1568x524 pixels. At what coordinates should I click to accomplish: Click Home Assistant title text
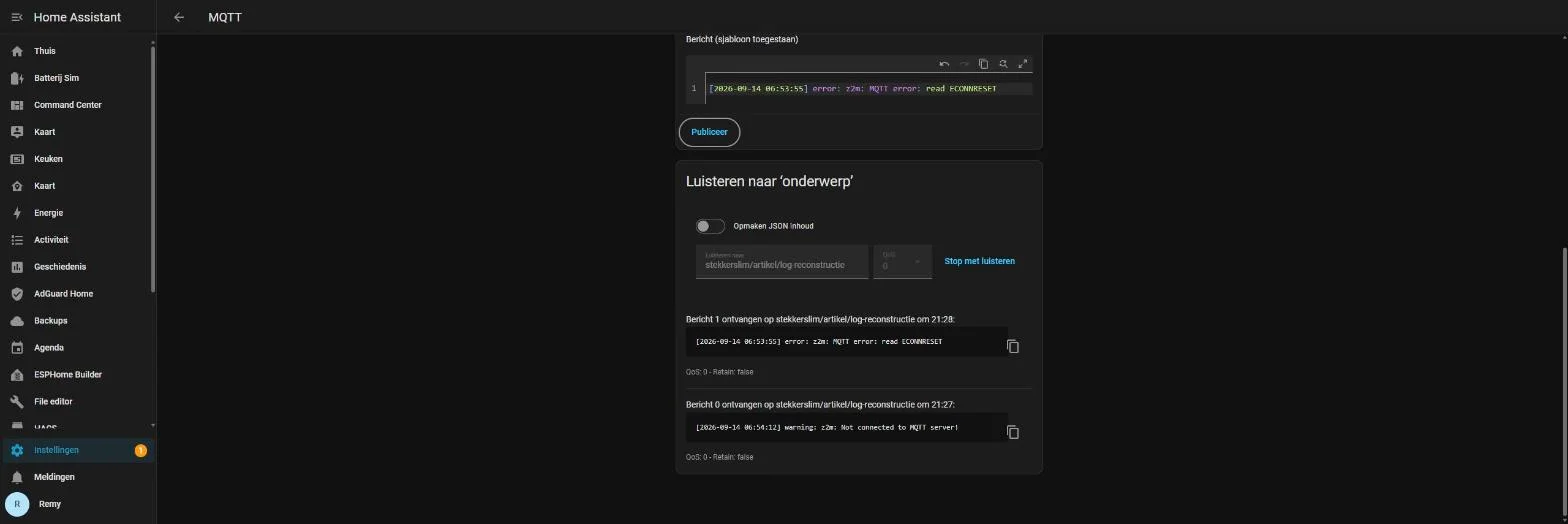(77, 17)
